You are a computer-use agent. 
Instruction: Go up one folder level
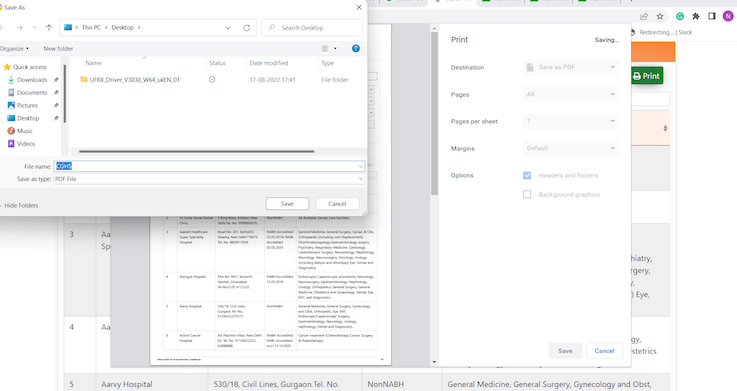pos(49,28)
